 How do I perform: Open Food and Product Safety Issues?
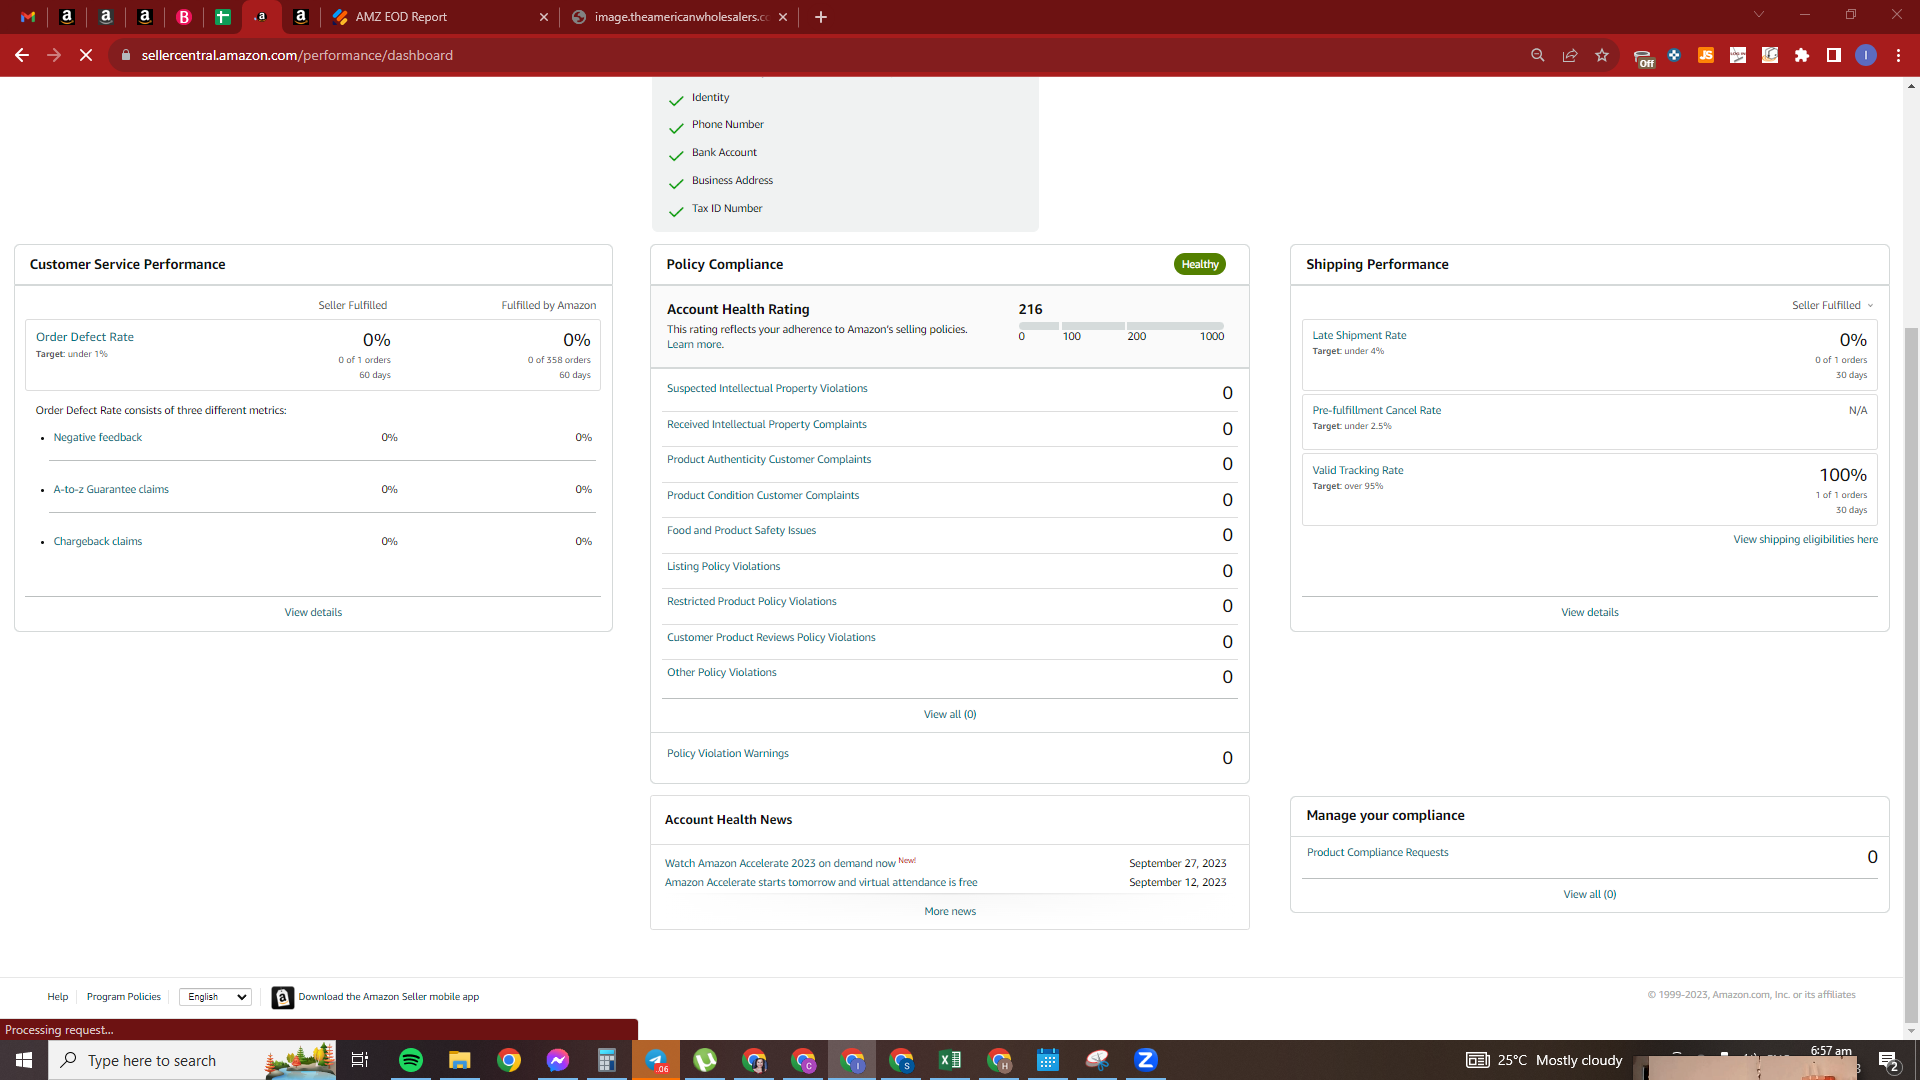pos(741,530)
